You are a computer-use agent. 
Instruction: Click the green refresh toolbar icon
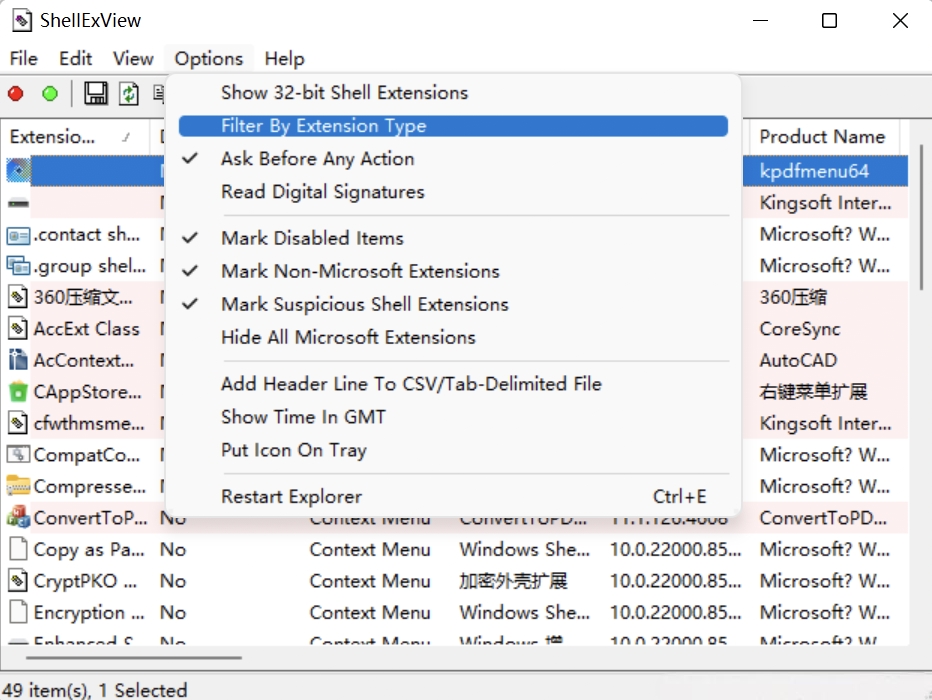(129, 94)
